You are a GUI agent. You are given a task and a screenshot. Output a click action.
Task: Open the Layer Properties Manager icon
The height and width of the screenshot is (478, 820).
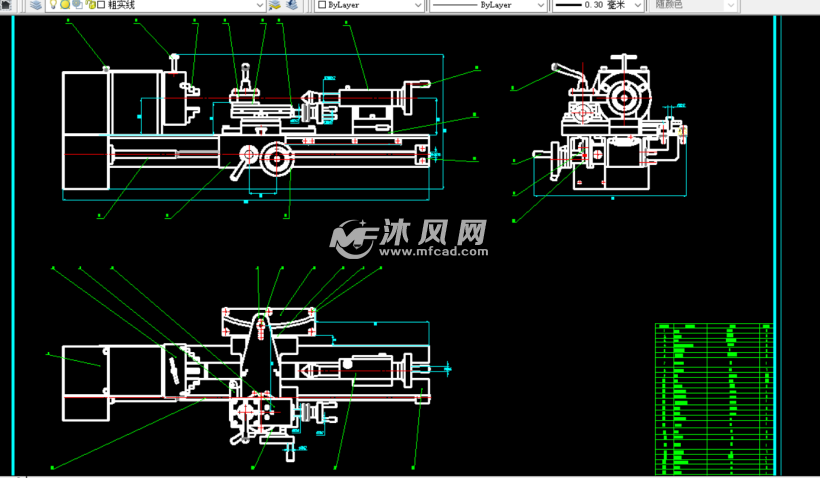(x=35, y=5)
